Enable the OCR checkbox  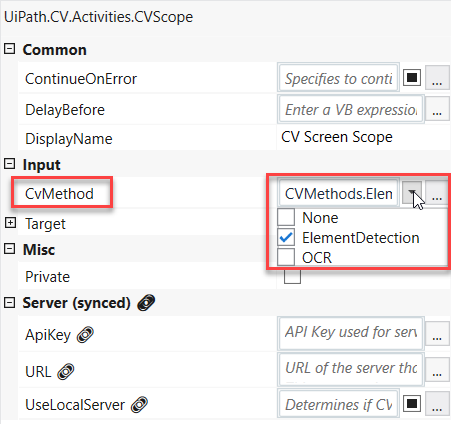286,257
